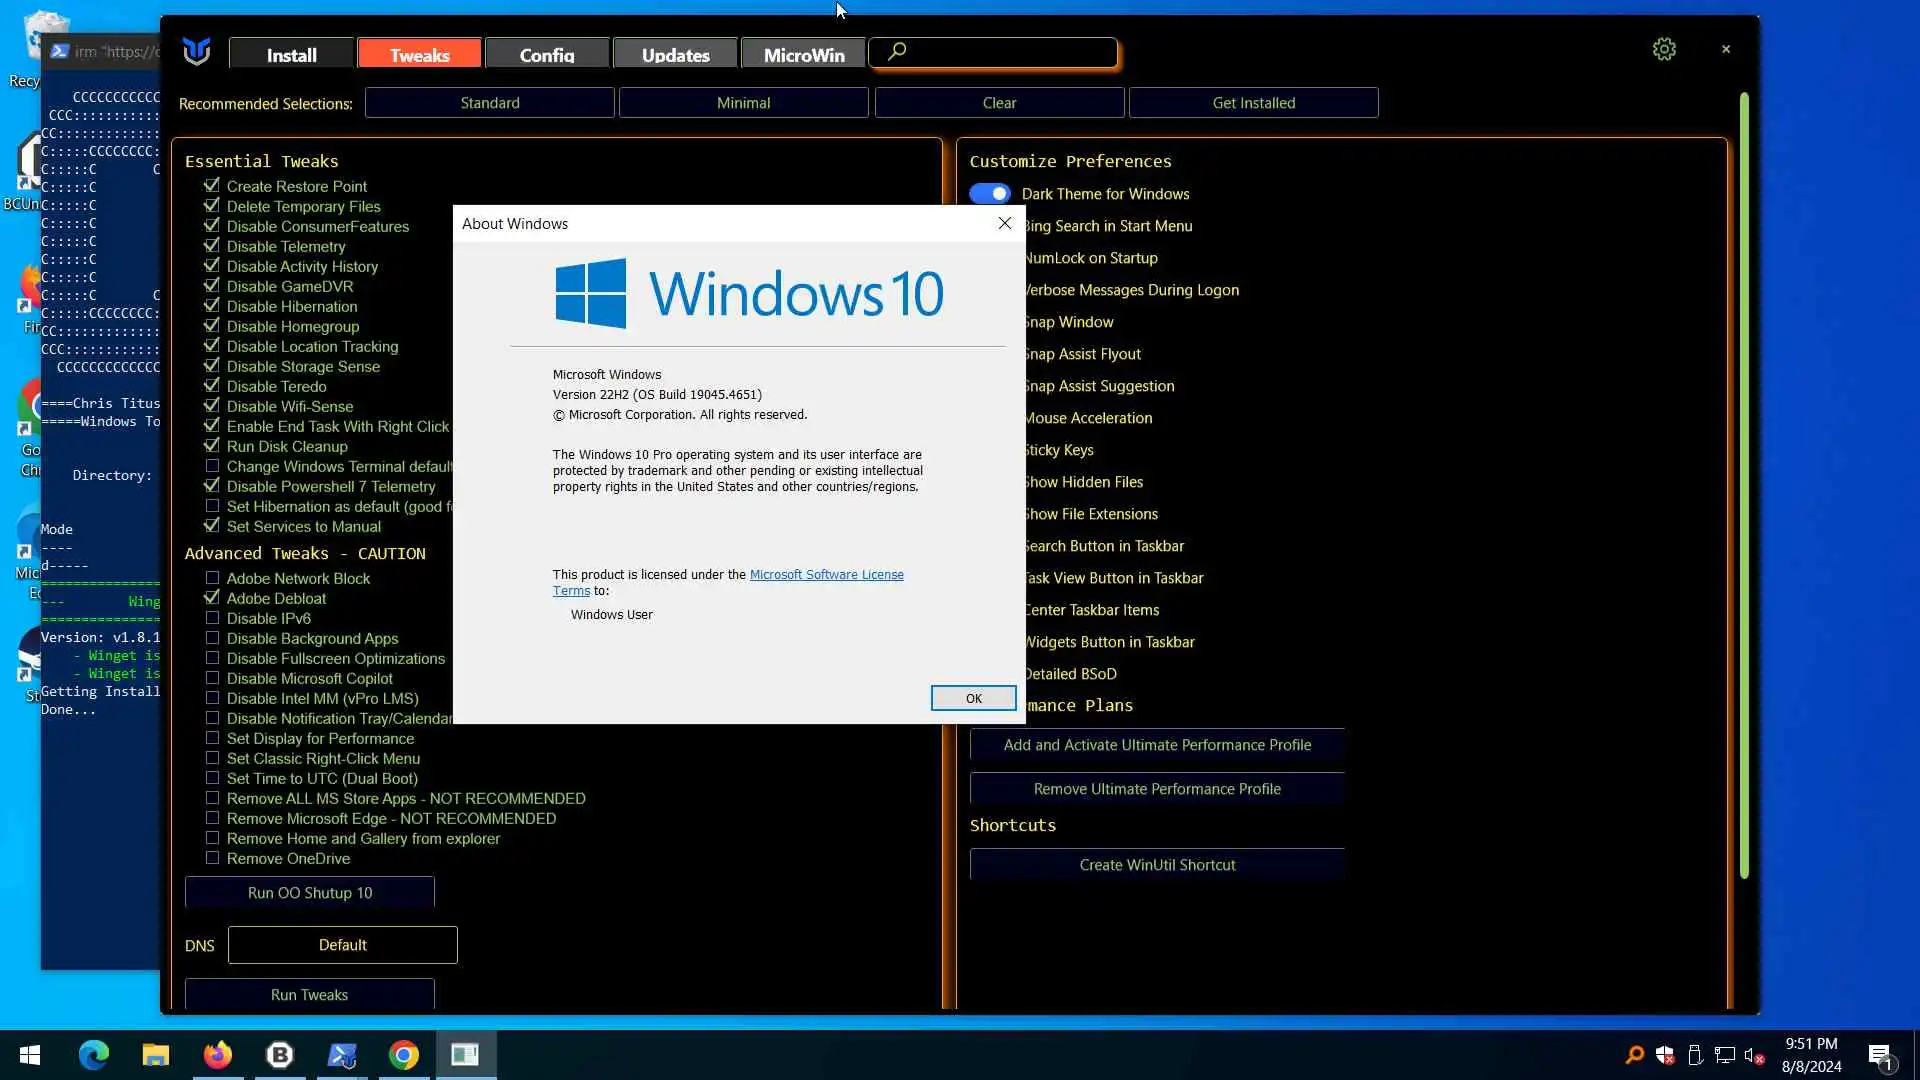Viewport: 1920px width, 1080px height.
Task: Check Disable IPv6 option
Action: [x=212, y=618]
